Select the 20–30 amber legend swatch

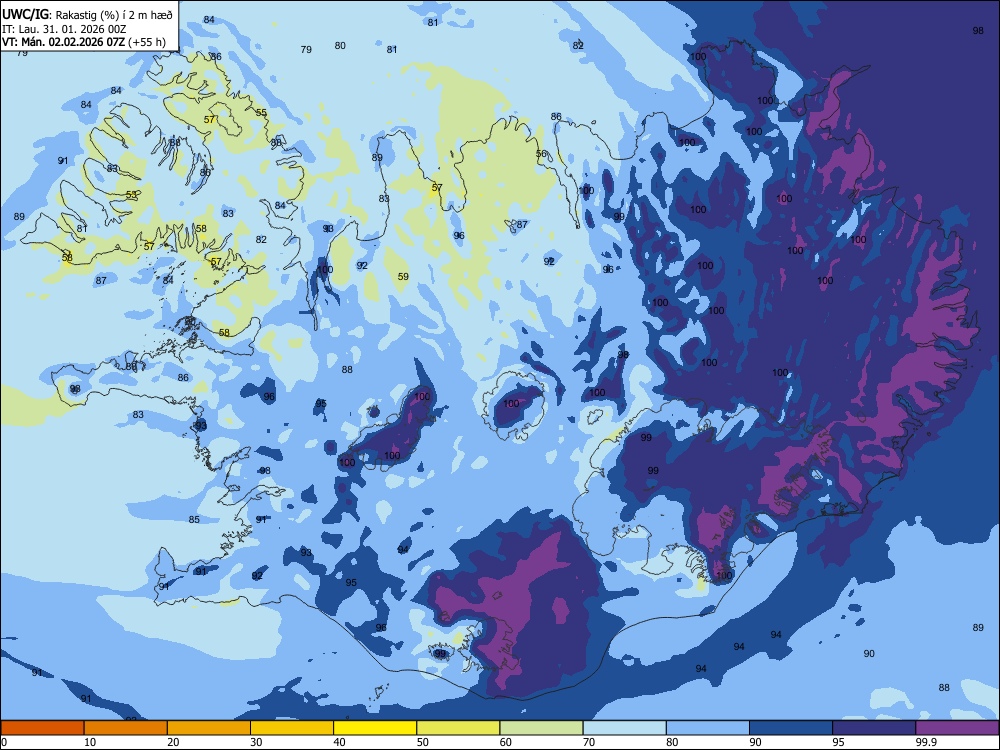click(209, 728)
